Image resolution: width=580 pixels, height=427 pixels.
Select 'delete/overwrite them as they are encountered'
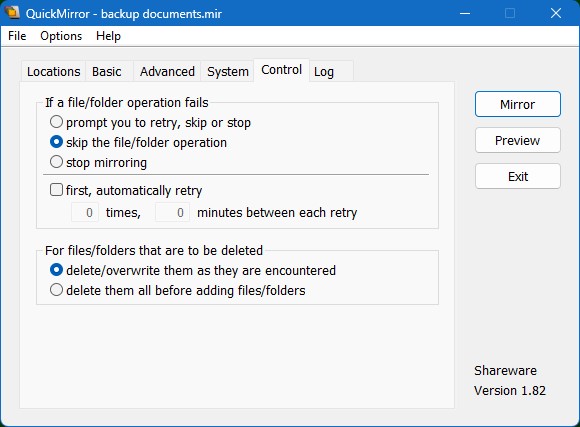coord(193,270)
